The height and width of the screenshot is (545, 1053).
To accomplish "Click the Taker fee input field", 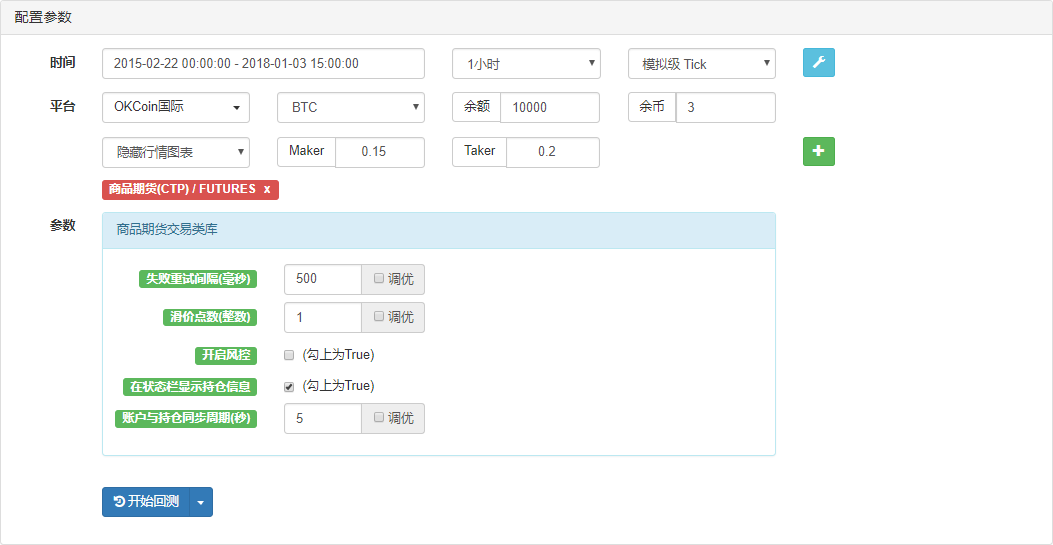I will point(552,152).
